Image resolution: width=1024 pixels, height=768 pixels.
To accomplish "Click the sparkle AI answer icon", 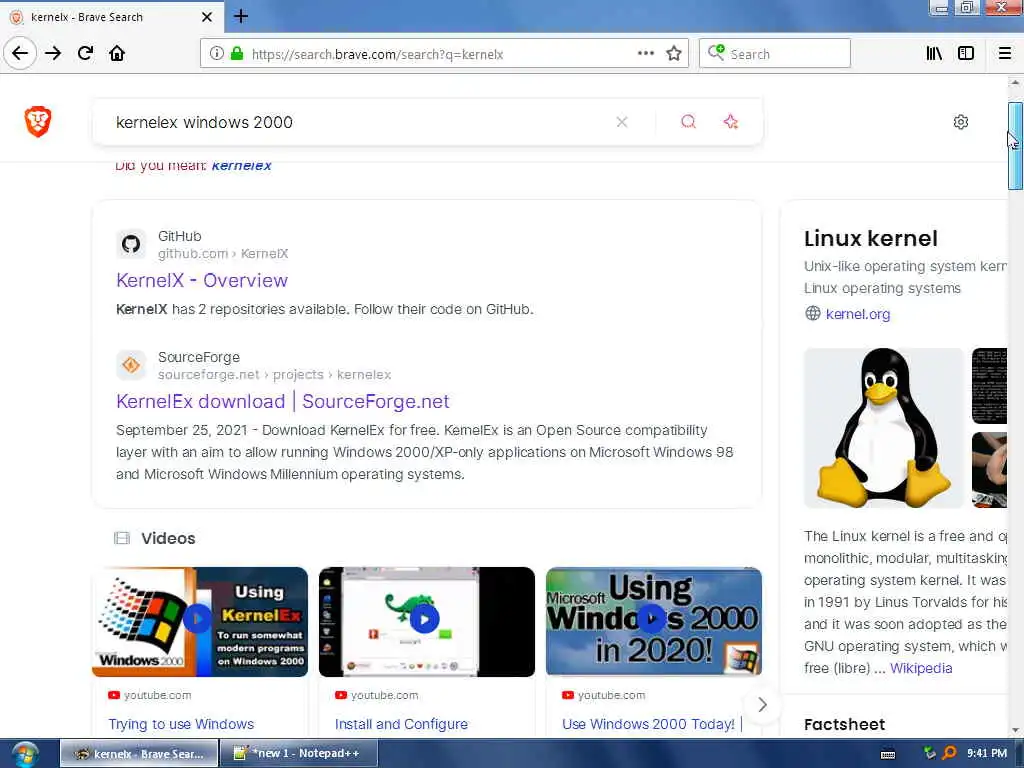I will click(x=731, y=122).
